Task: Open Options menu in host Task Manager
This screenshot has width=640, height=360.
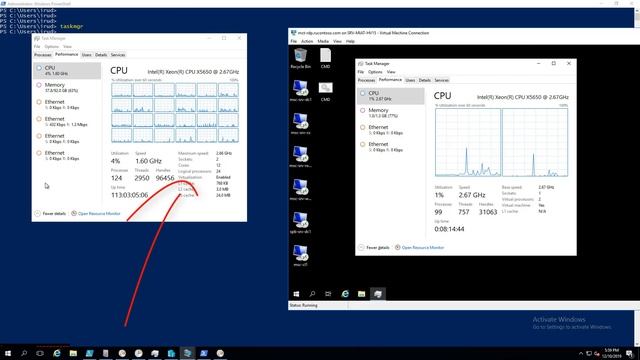Action: [x=52, y=47]
